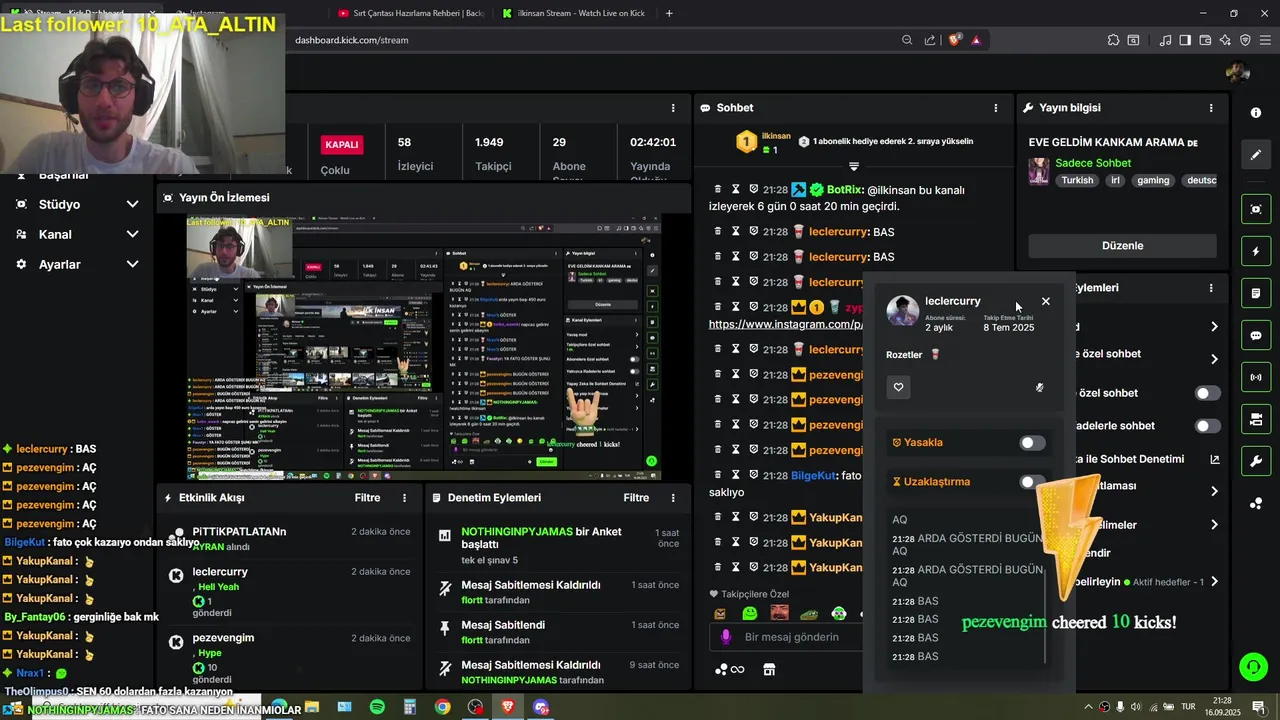Open the infinity points icon below chat input
Viewport: 1280px width, 720px height.
(x=730, y=669)
